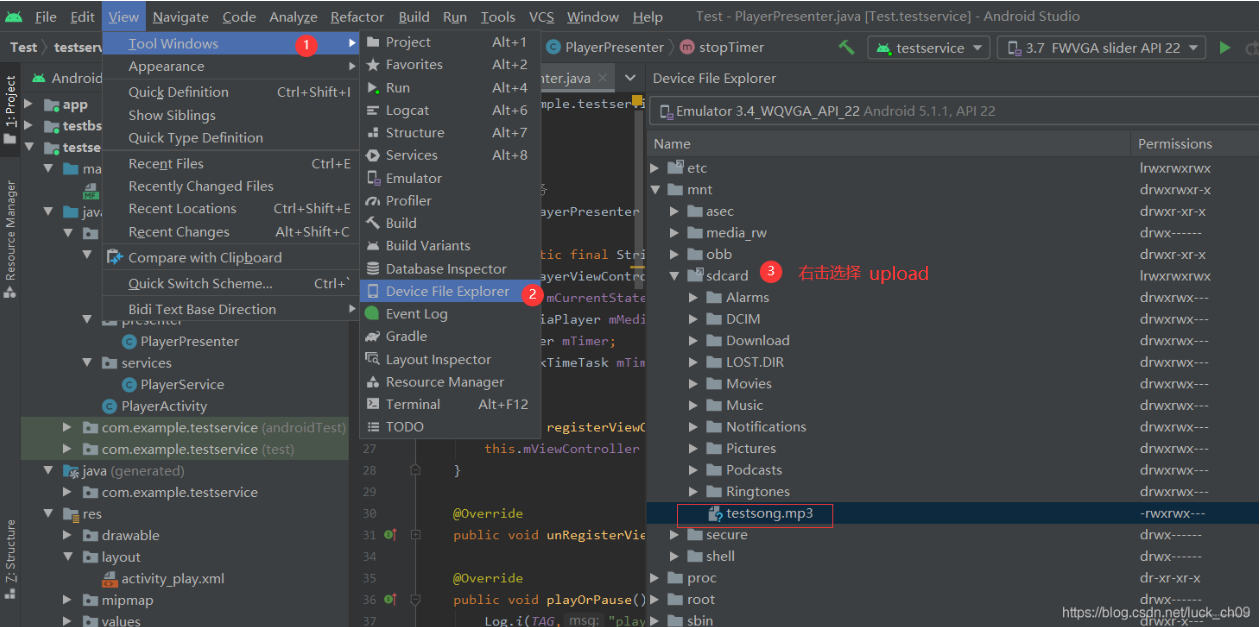Click the Database Inspector icon
This screenshot has width=1260, height=627.
(373, 269)
